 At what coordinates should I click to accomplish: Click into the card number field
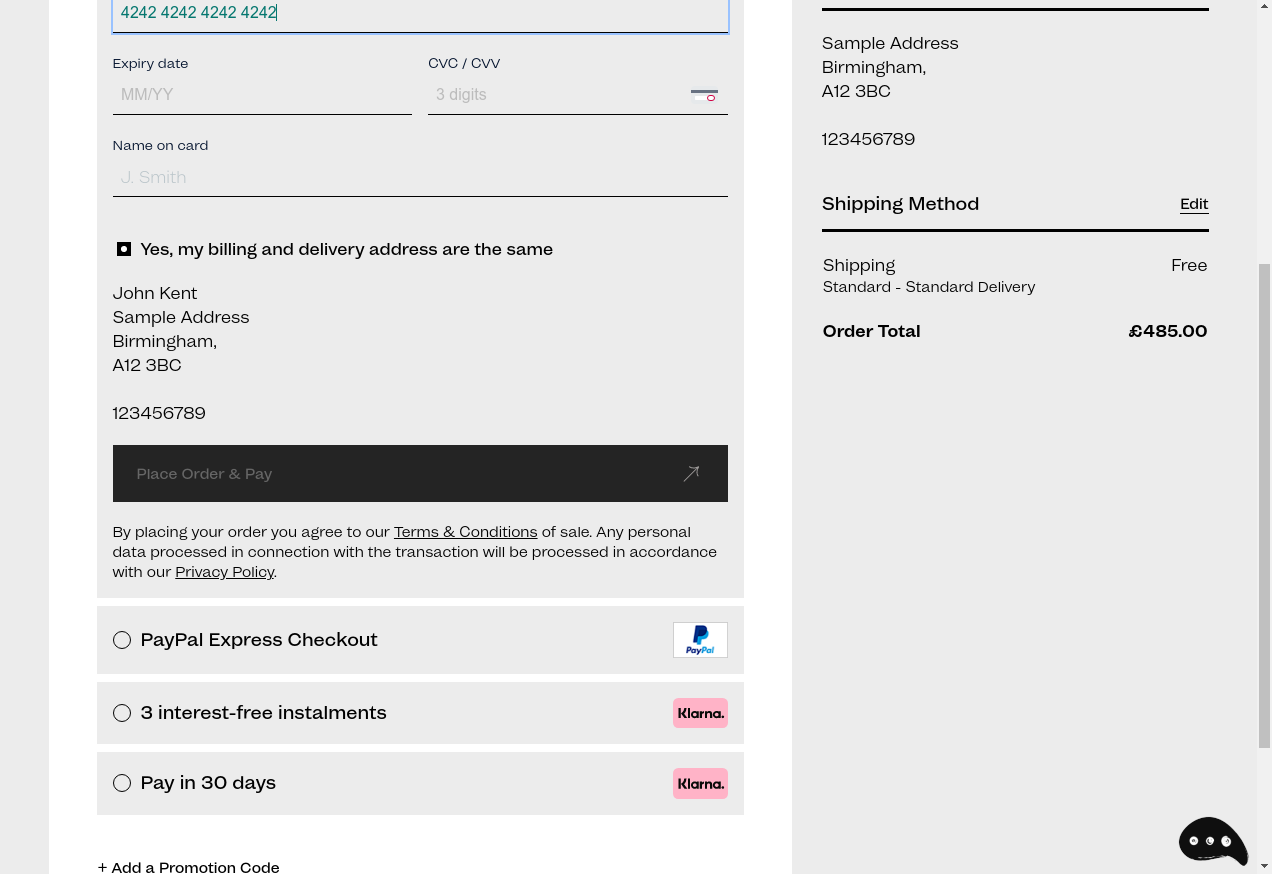pos(420,14)
